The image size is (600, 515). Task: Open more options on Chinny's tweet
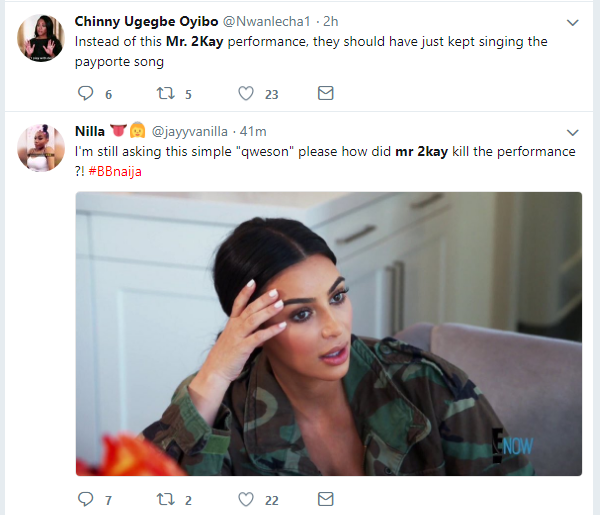[573, 22]
